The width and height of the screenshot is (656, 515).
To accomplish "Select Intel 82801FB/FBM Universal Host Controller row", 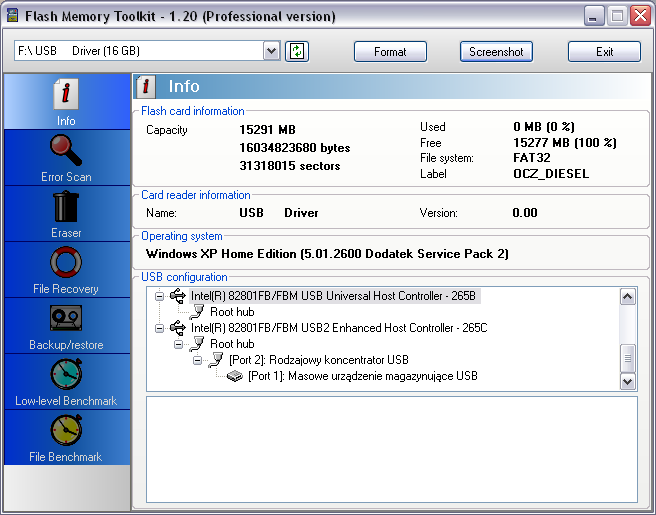I will tap(333, 296).
